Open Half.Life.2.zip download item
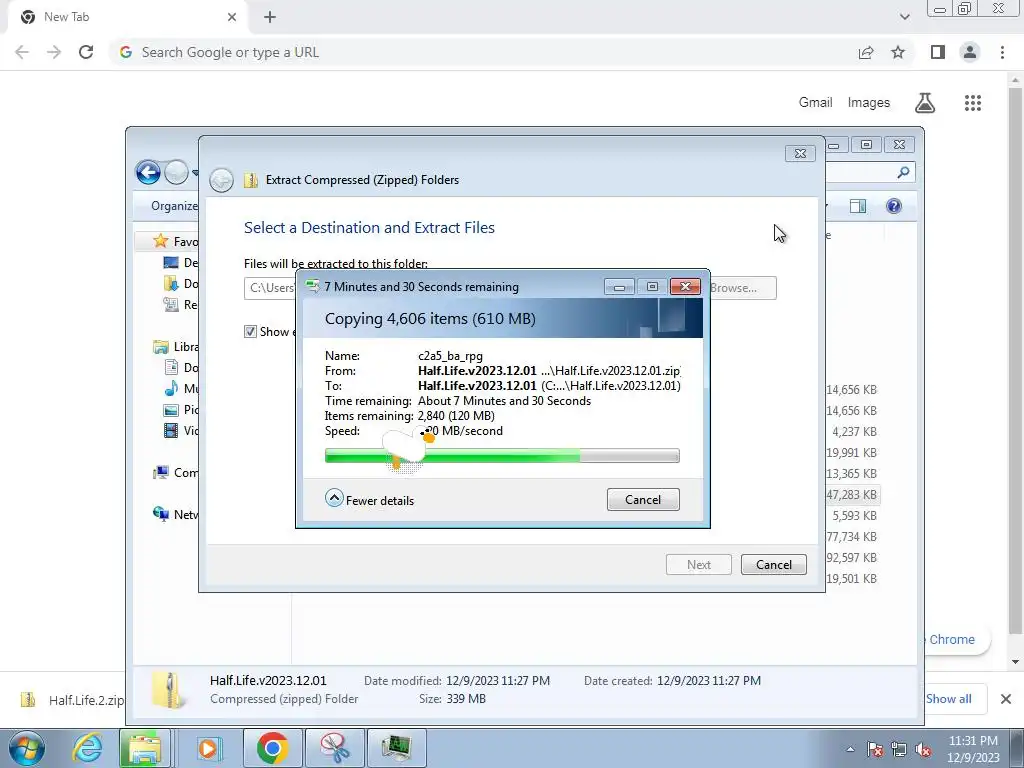 point(72,700)
